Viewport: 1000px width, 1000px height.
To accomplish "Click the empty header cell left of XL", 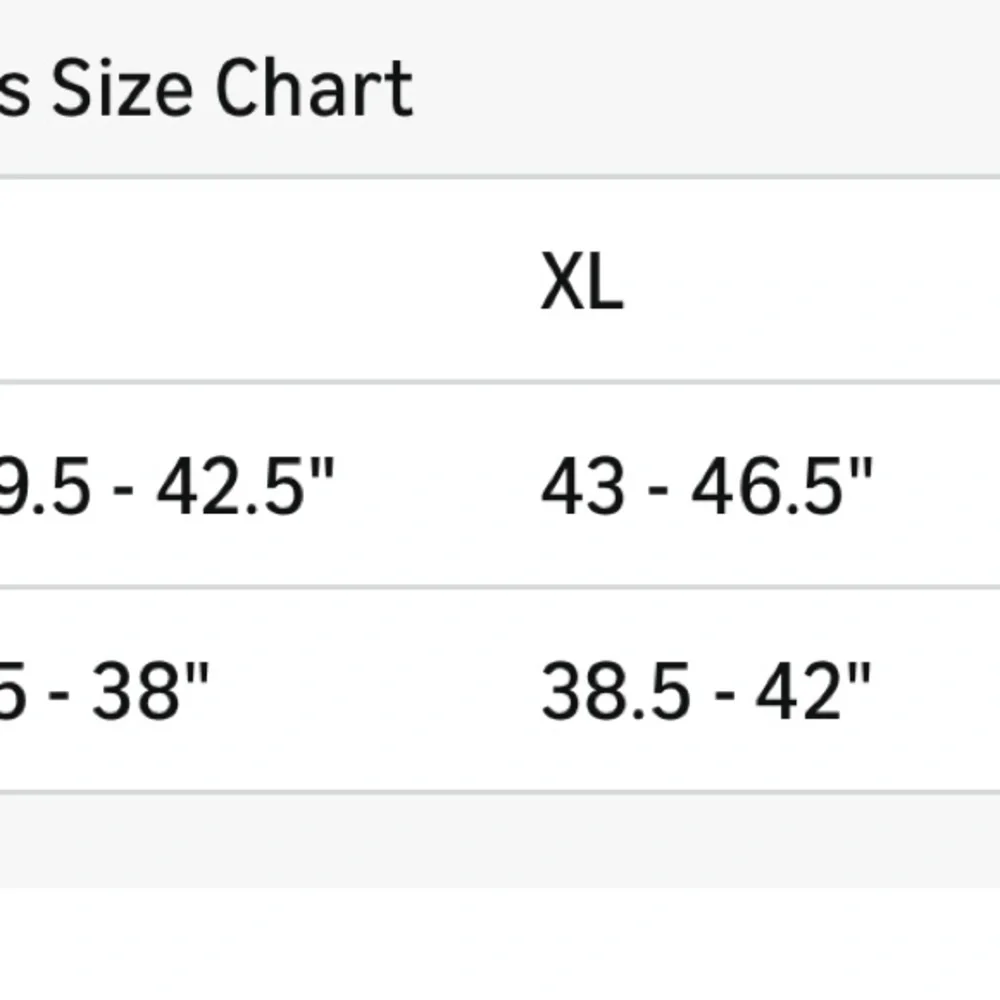I will (255, 280).
